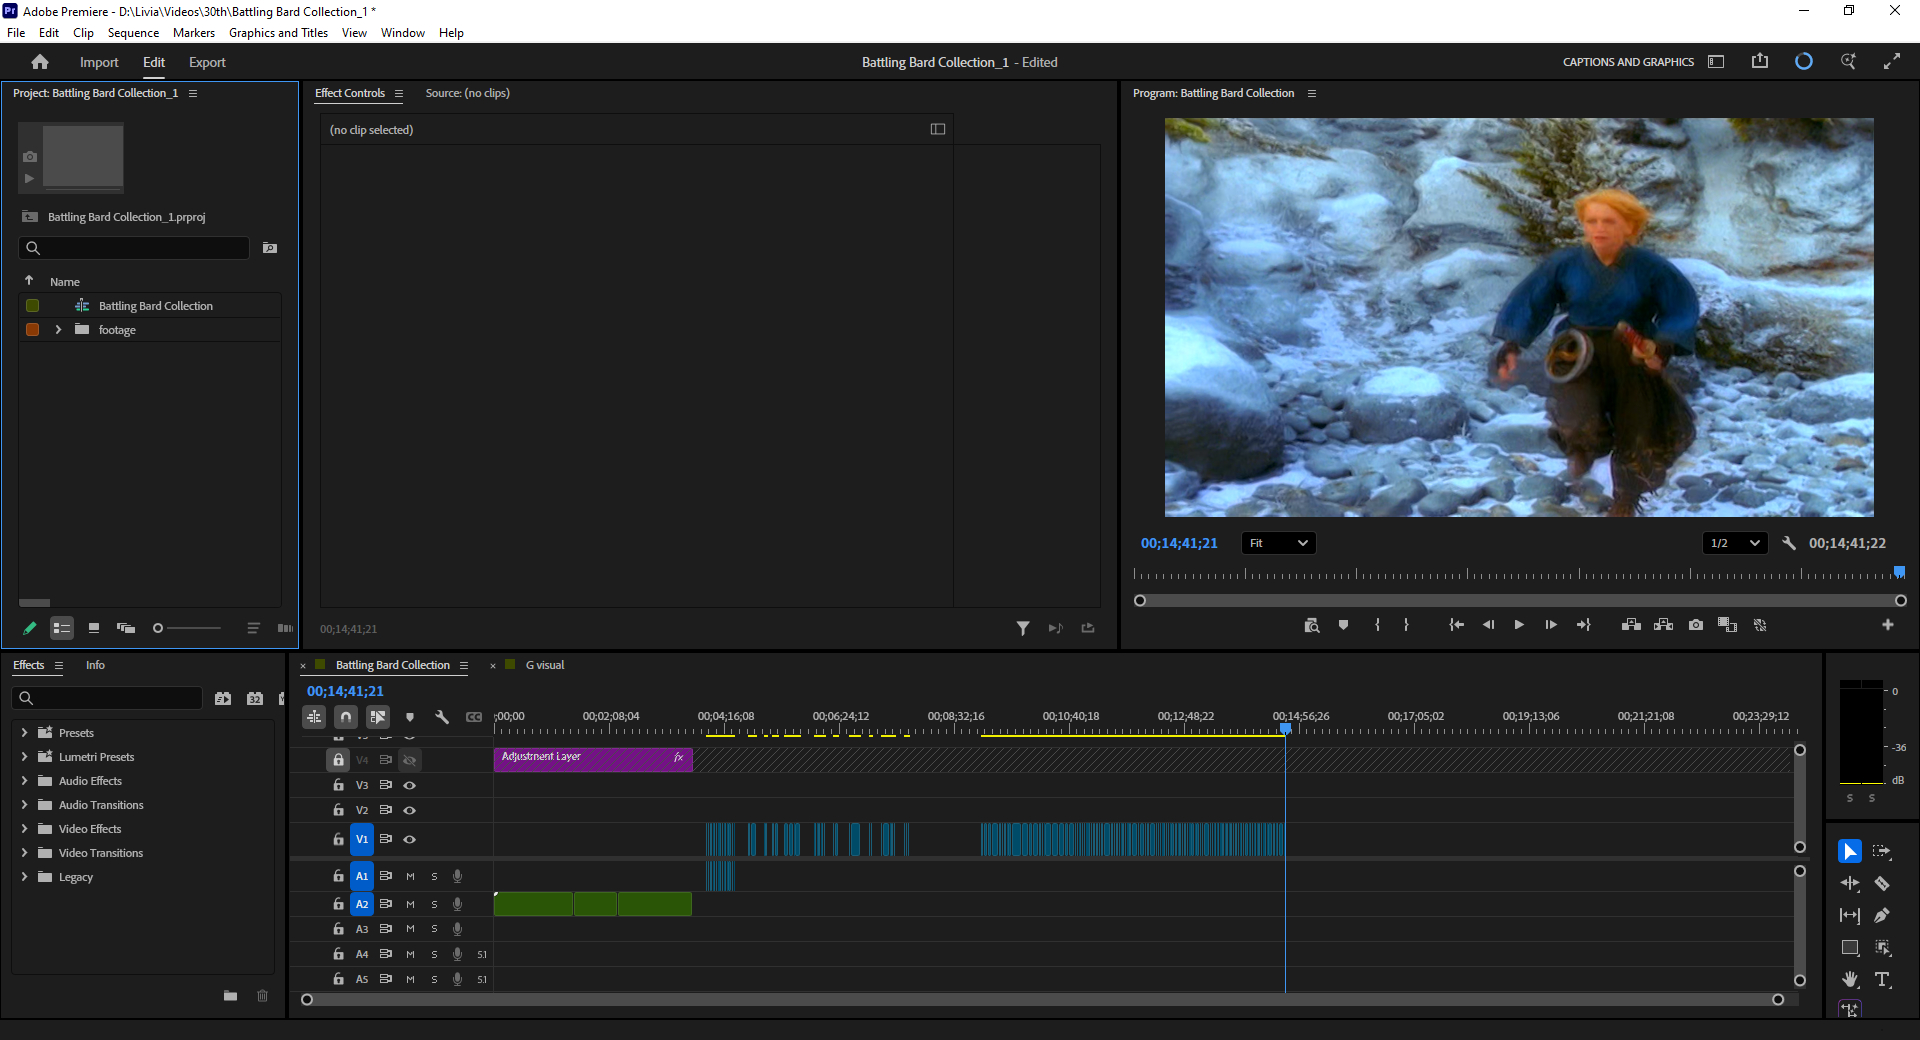Expand the footage bin
Image resolution: width=1920 pixels, height=1040 pixels.
coord(58,330)
